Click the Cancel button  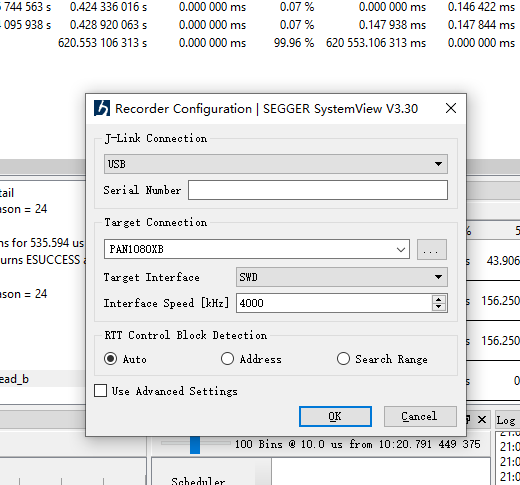pos(420,416)
